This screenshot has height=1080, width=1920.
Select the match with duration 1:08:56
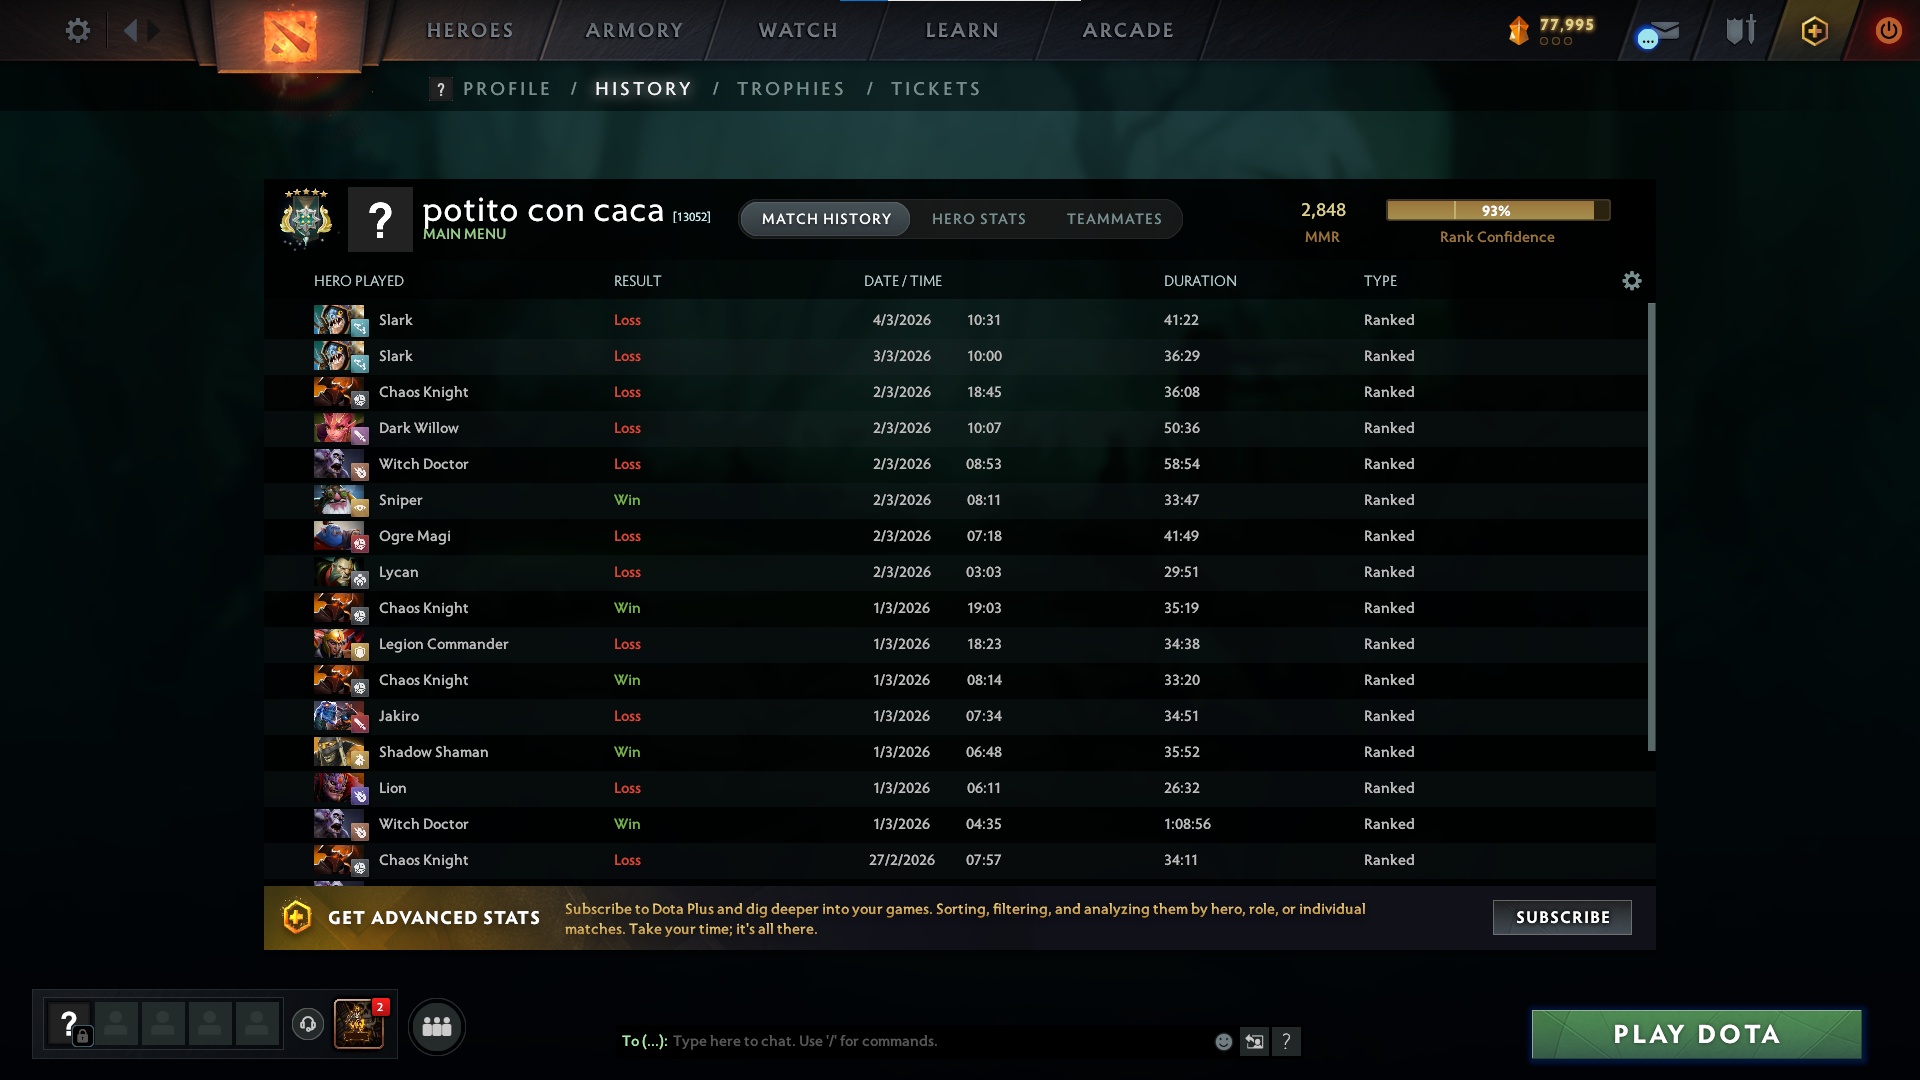[955, 824]
